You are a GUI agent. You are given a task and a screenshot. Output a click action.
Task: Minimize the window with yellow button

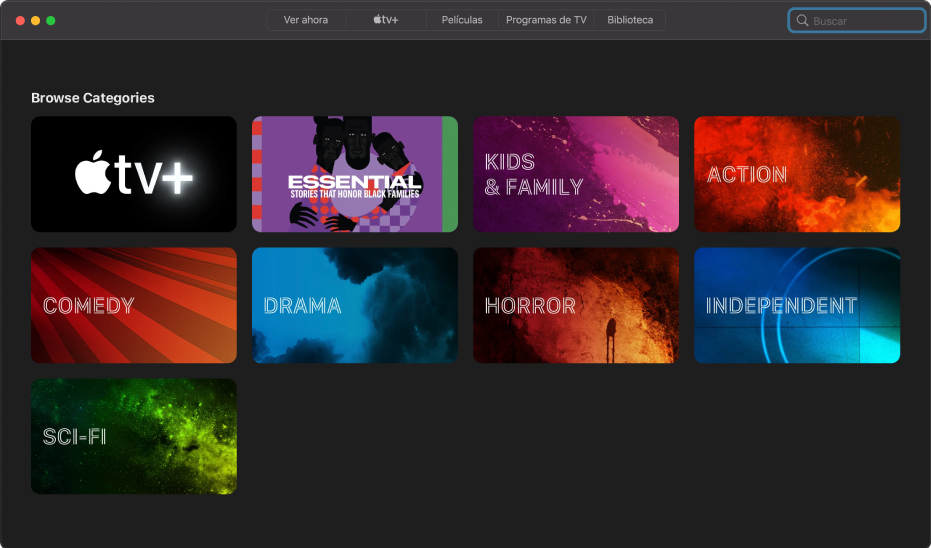click(x=36, y=21)
